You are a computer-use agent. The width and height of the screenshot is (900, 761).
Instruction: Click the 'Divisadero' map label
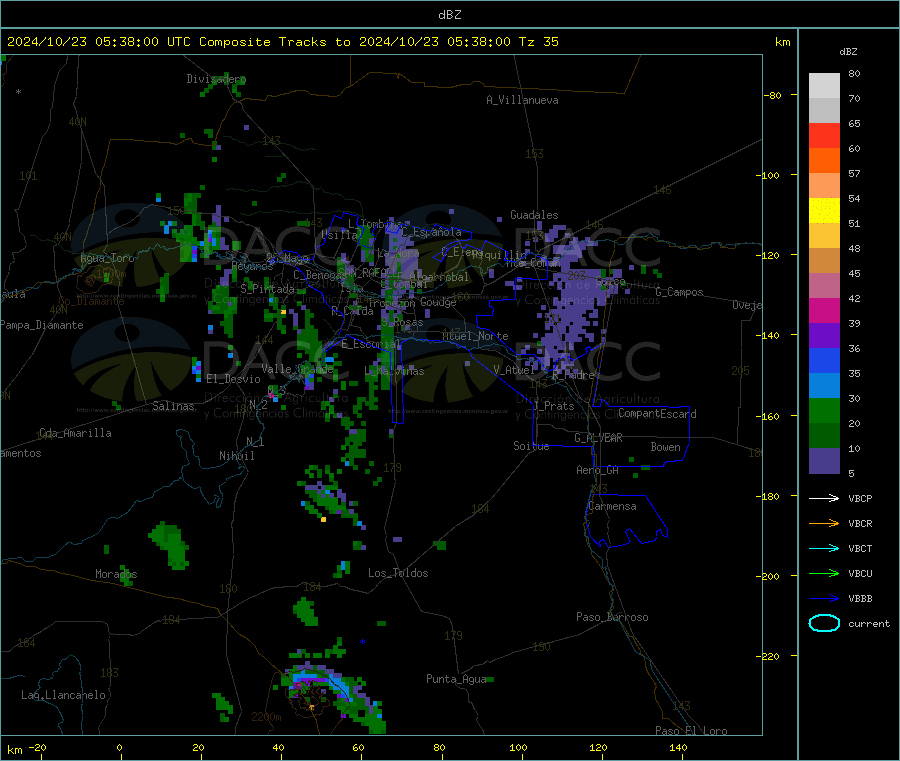[216, 79]
